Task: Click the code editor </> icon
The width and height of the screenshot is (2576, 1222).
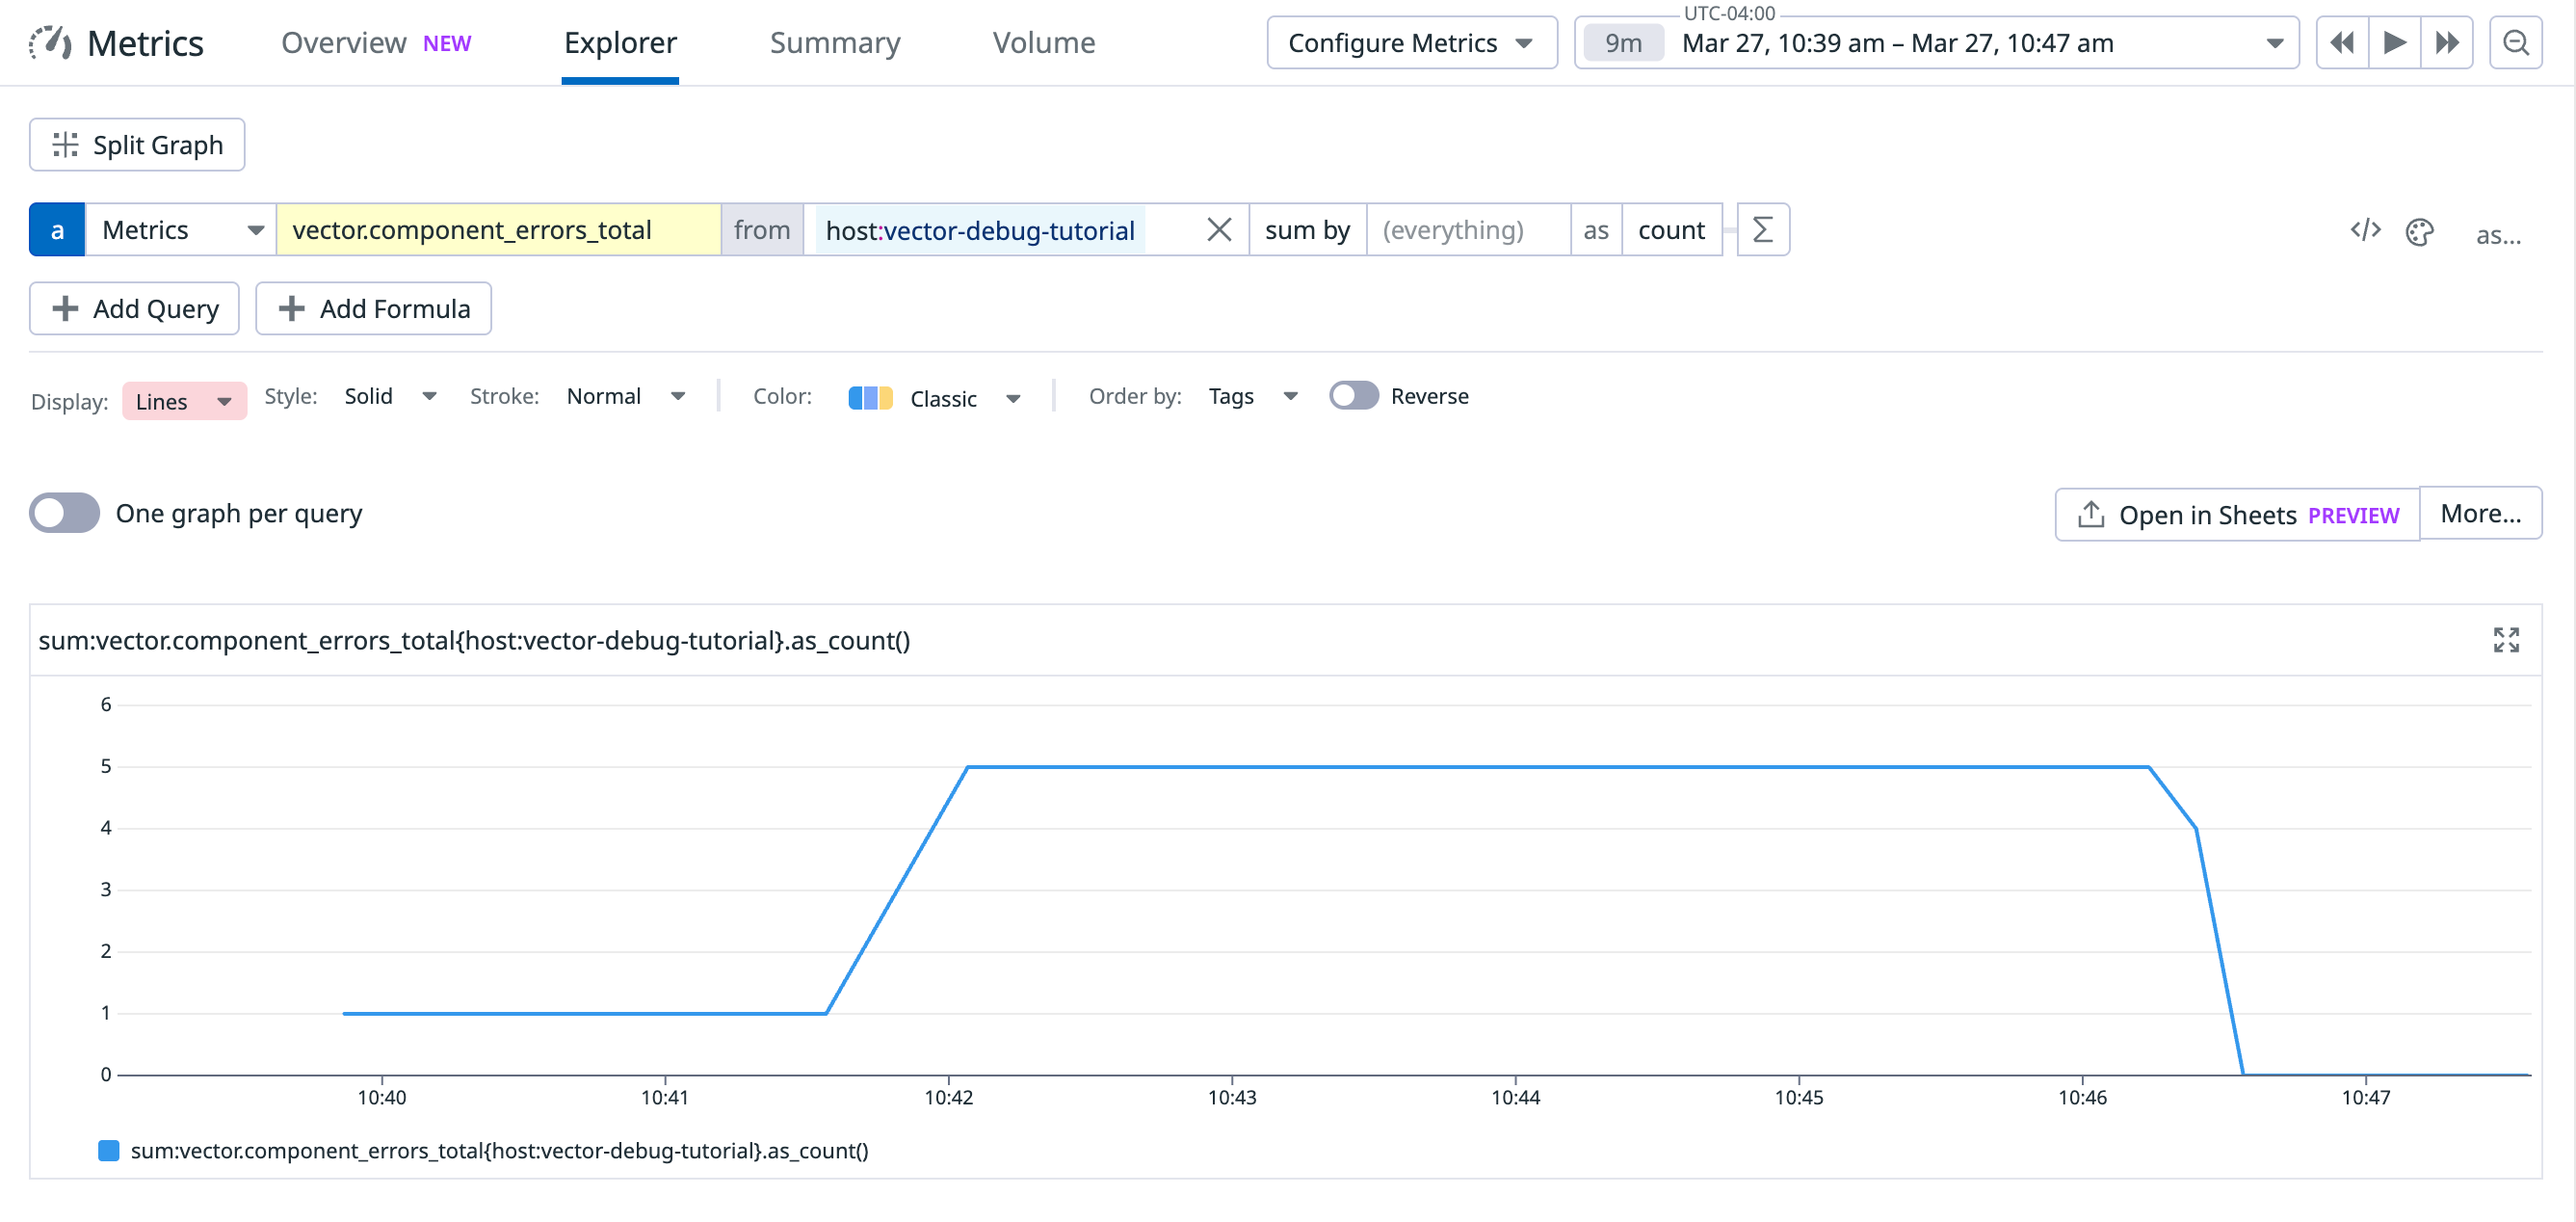Action: tap(2365, 231)
